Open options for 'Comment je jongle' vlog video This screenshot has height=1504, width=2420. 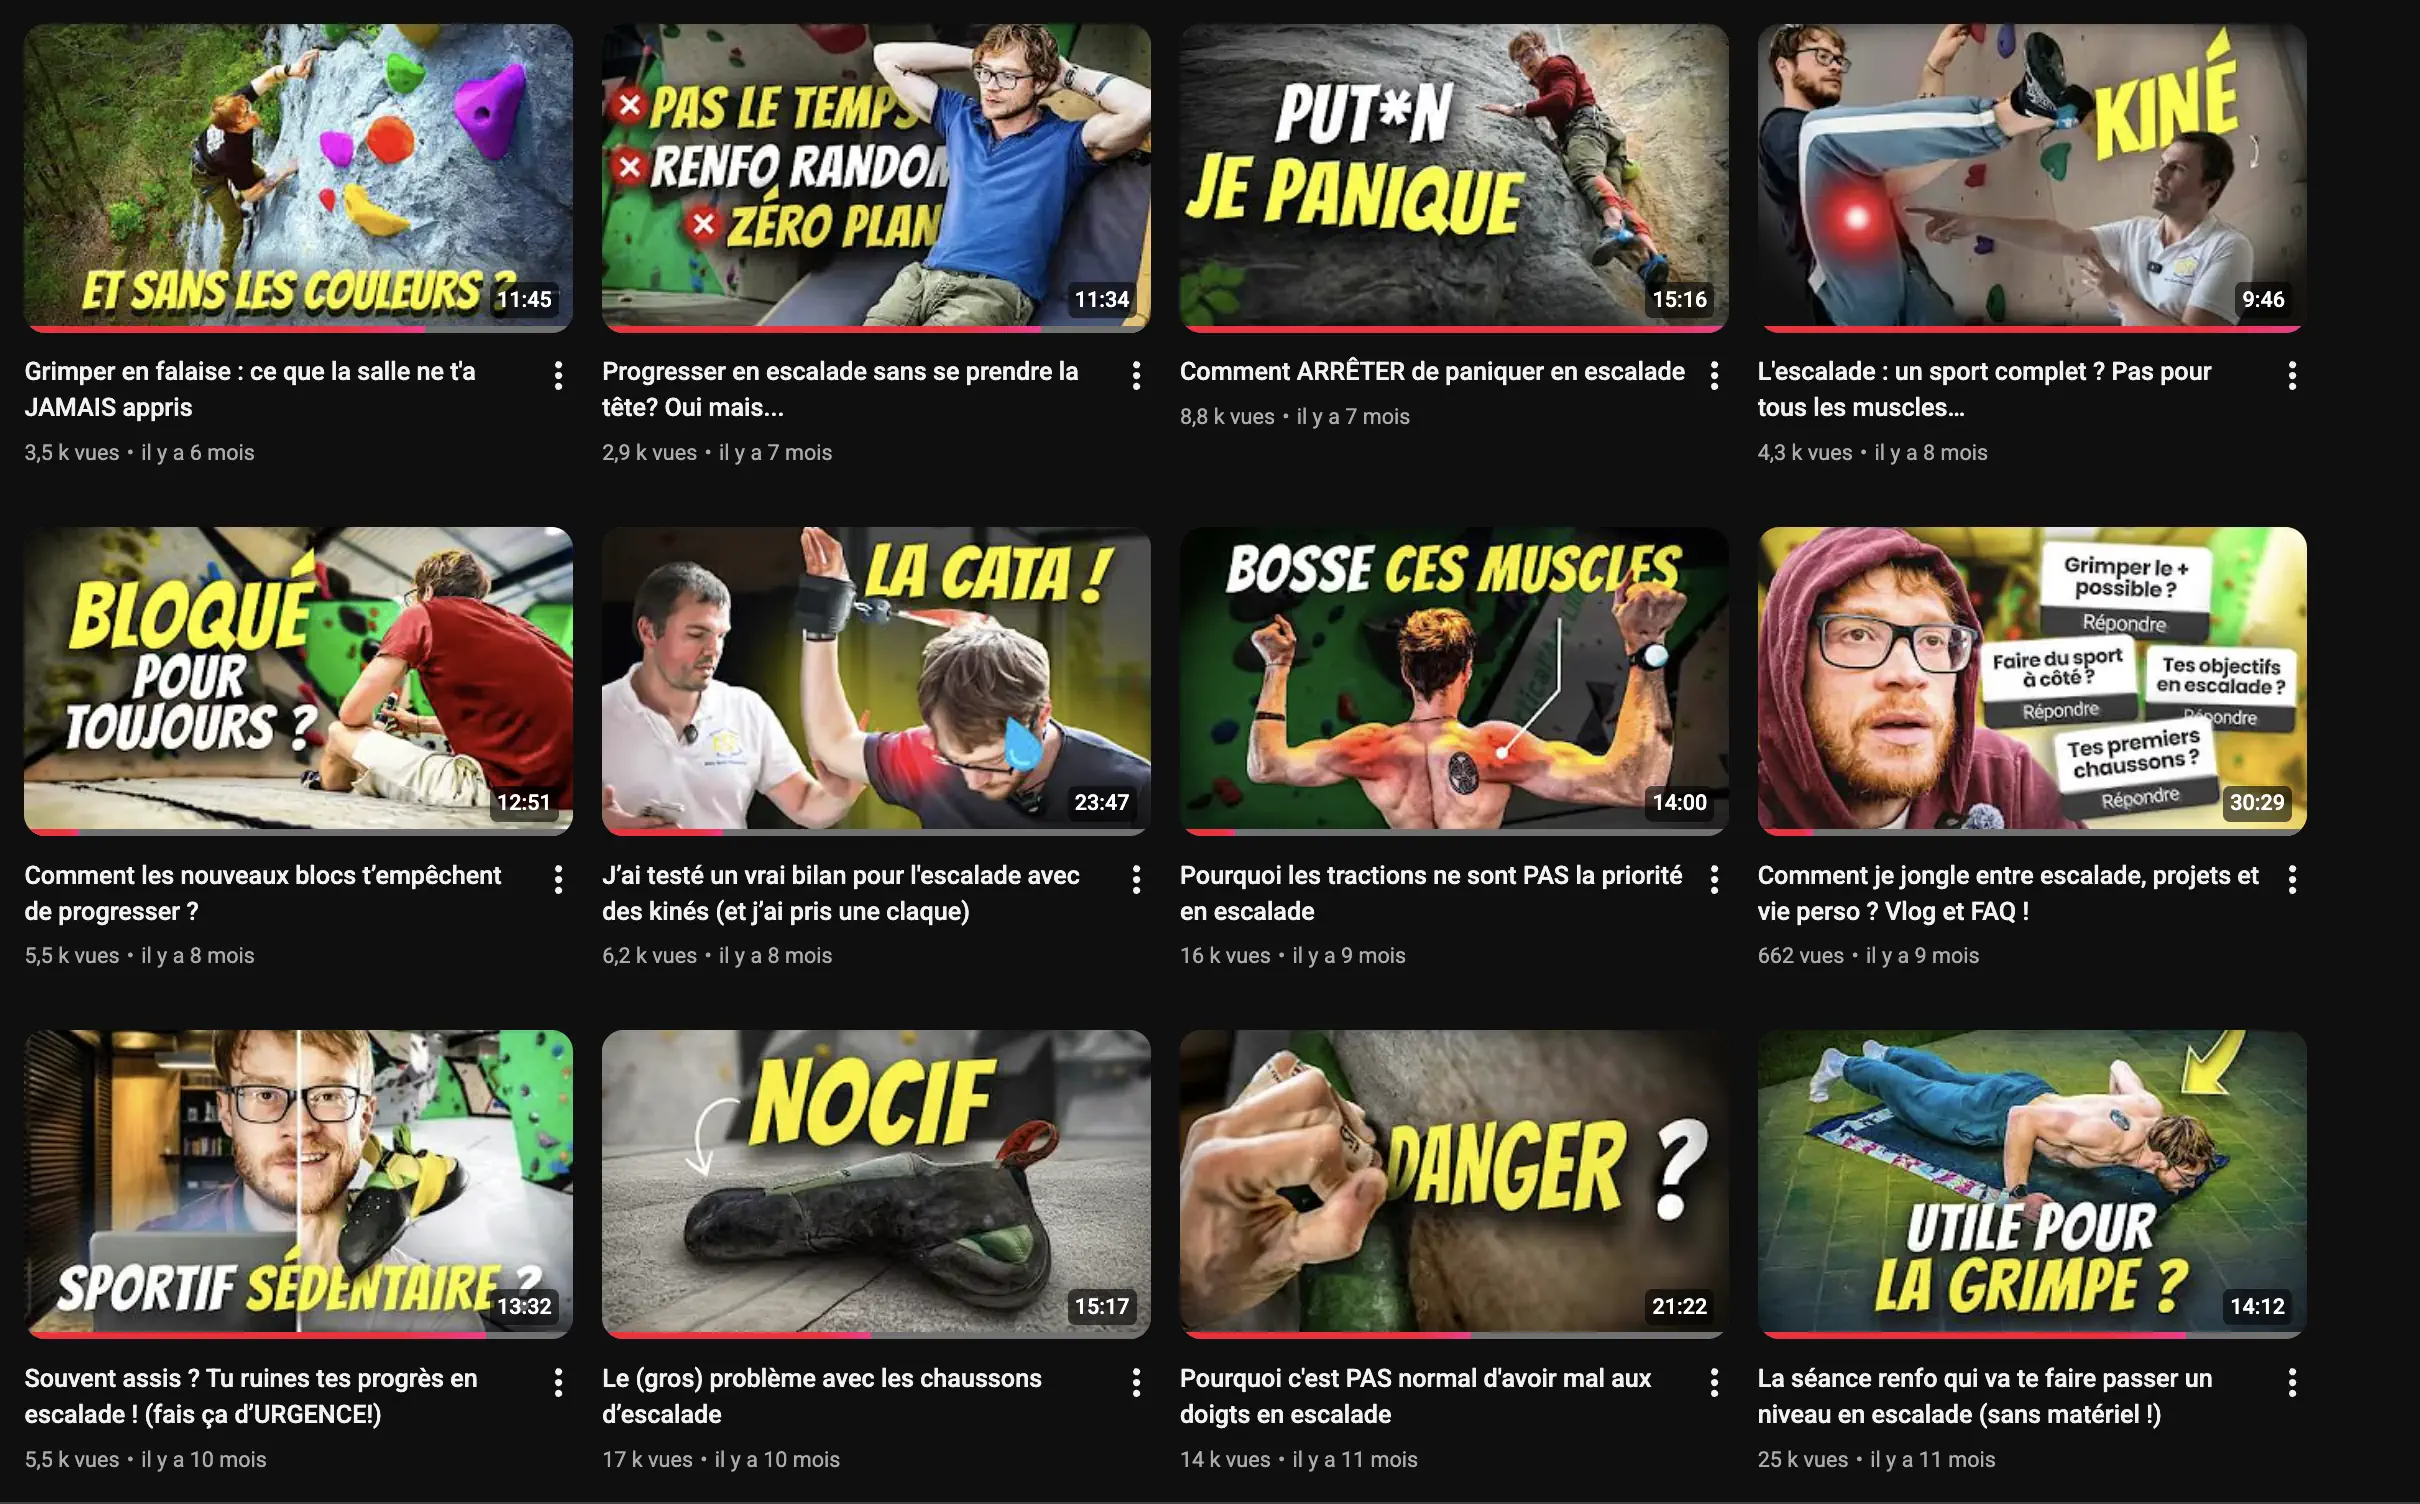[2292, 880]
